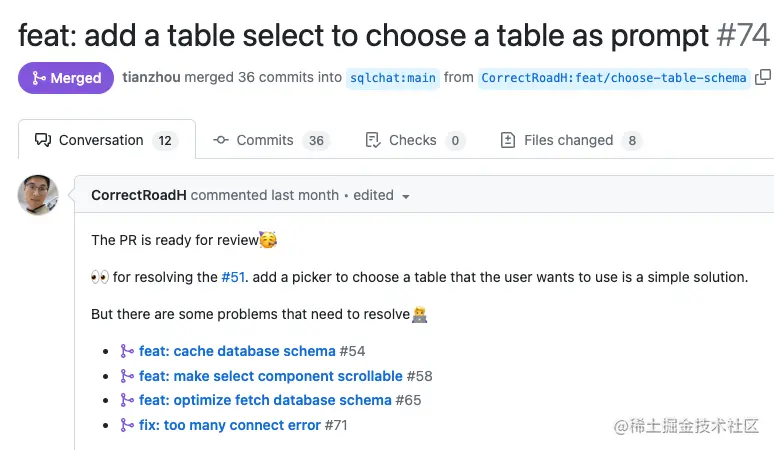Open the referenced issue #51 link
The width and height of the screenshot is (774, 450).
[233, 277]
